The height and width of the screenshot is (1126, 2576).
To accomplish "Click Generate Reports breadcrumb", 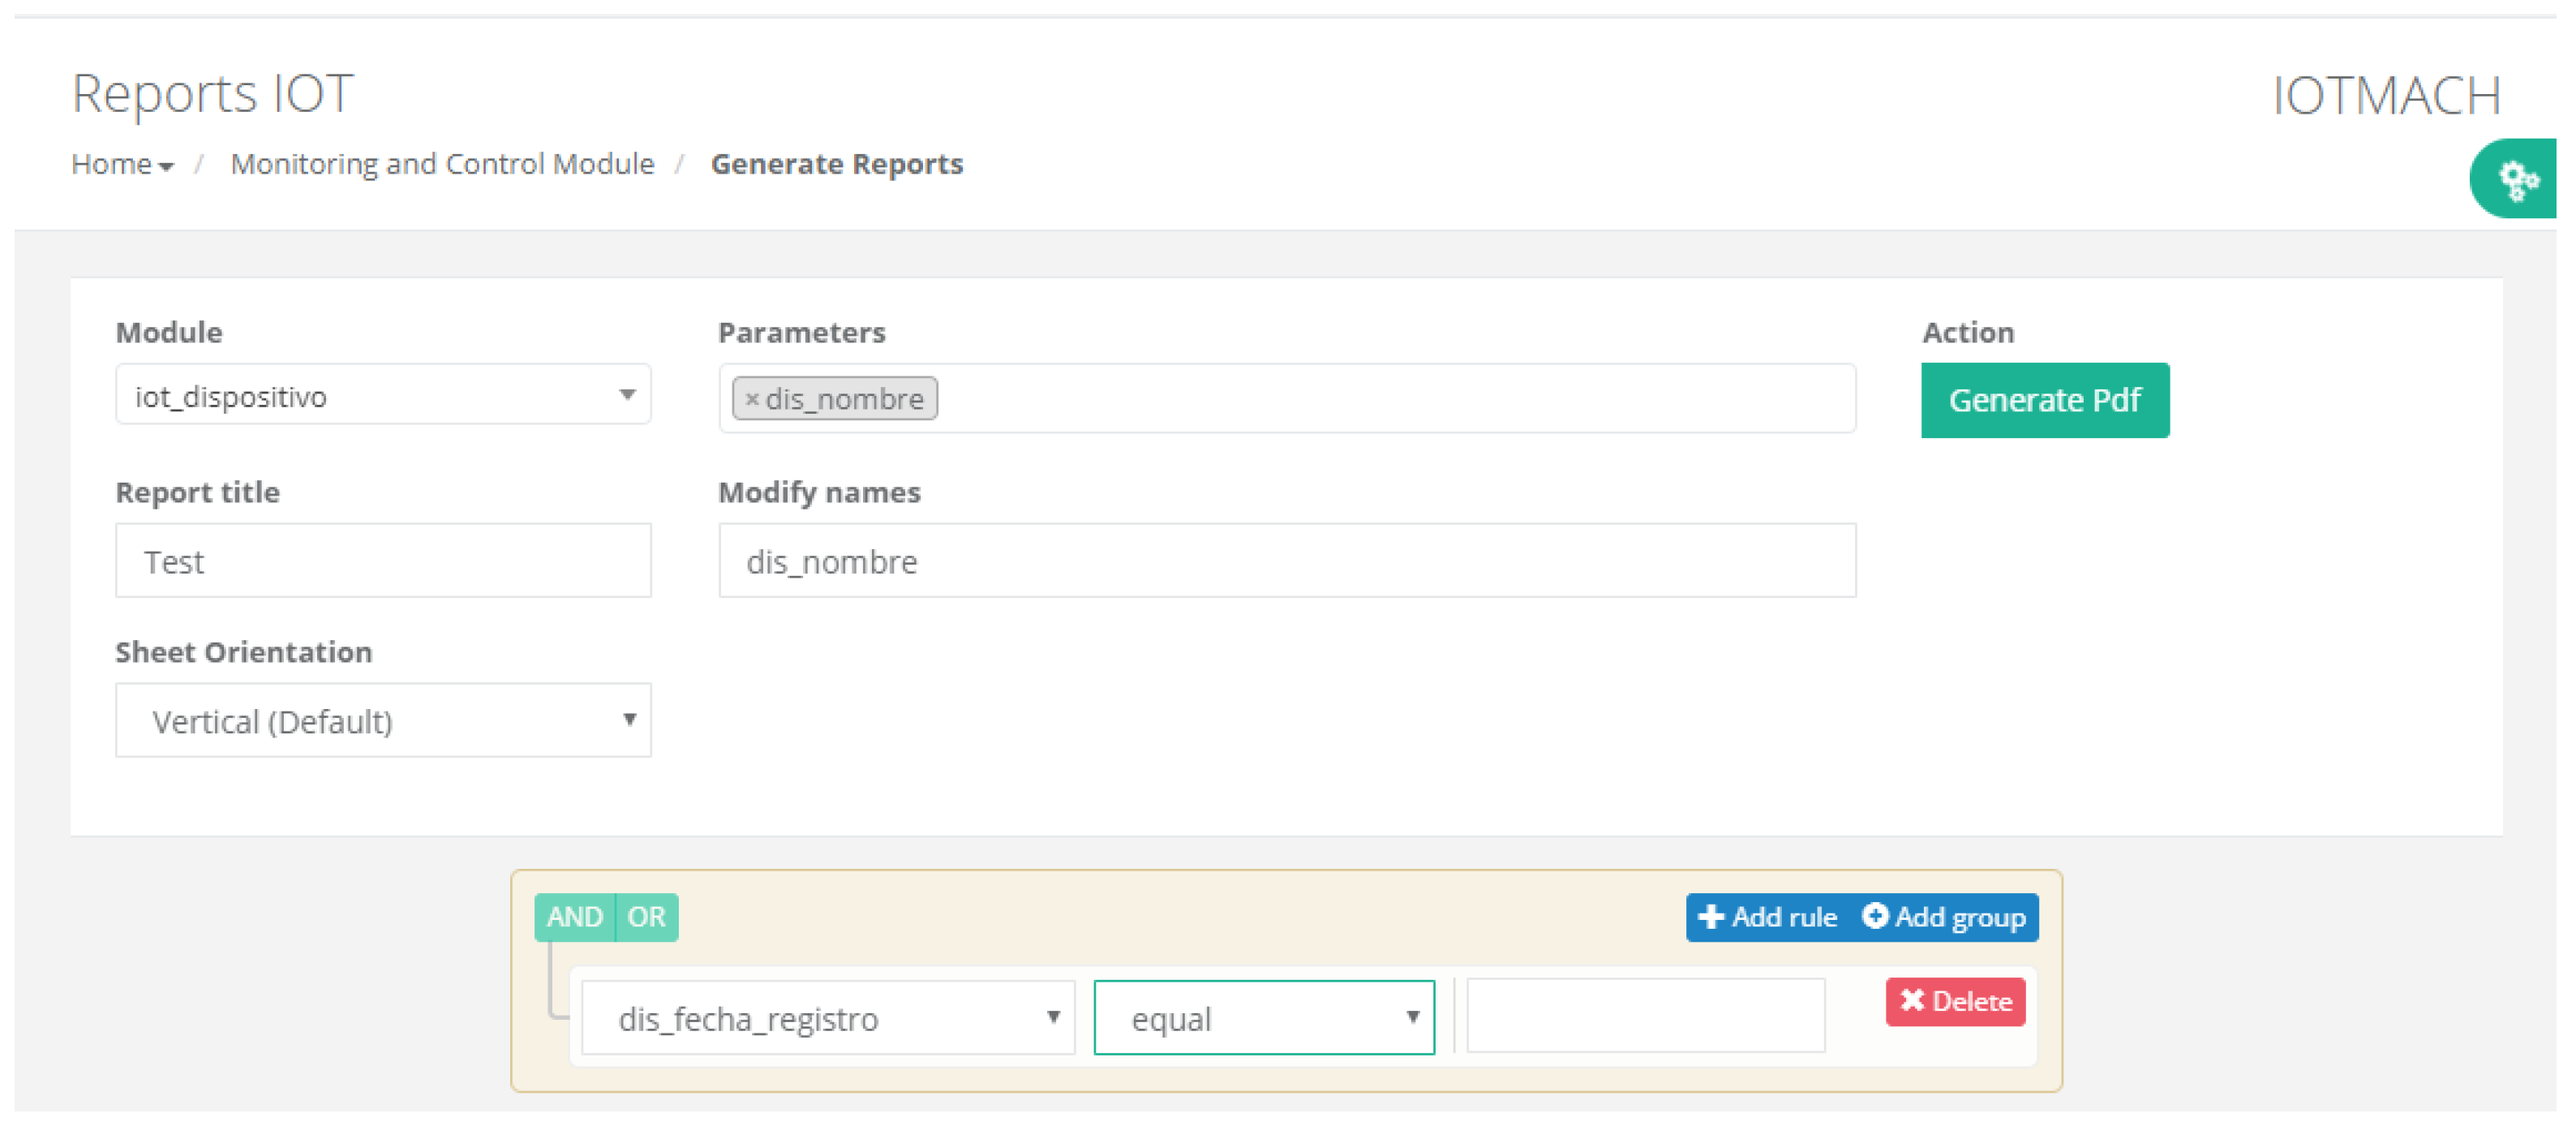I will (837, 164).
